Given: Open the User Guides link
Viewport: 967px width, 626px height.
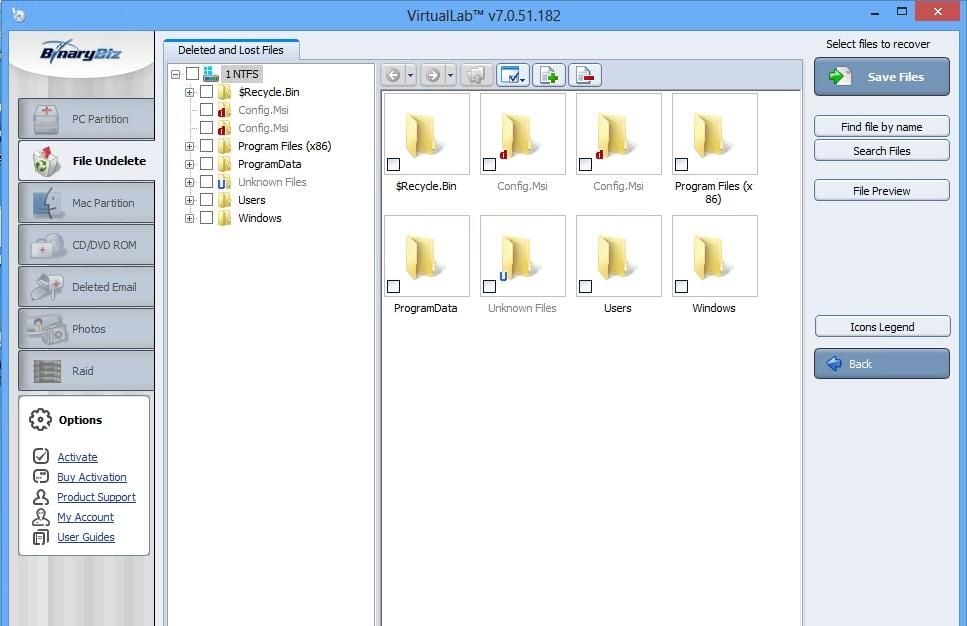Looking at the screenshot, I should pos(86,537).
